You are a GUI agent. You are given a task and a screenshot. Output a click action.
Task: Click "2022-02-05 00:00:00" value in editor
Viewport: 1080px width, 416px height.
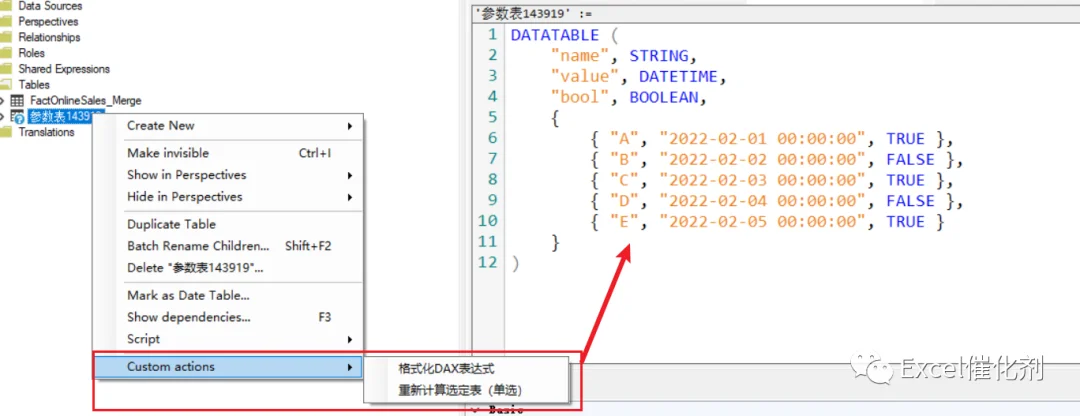click(x=762, y=221)
